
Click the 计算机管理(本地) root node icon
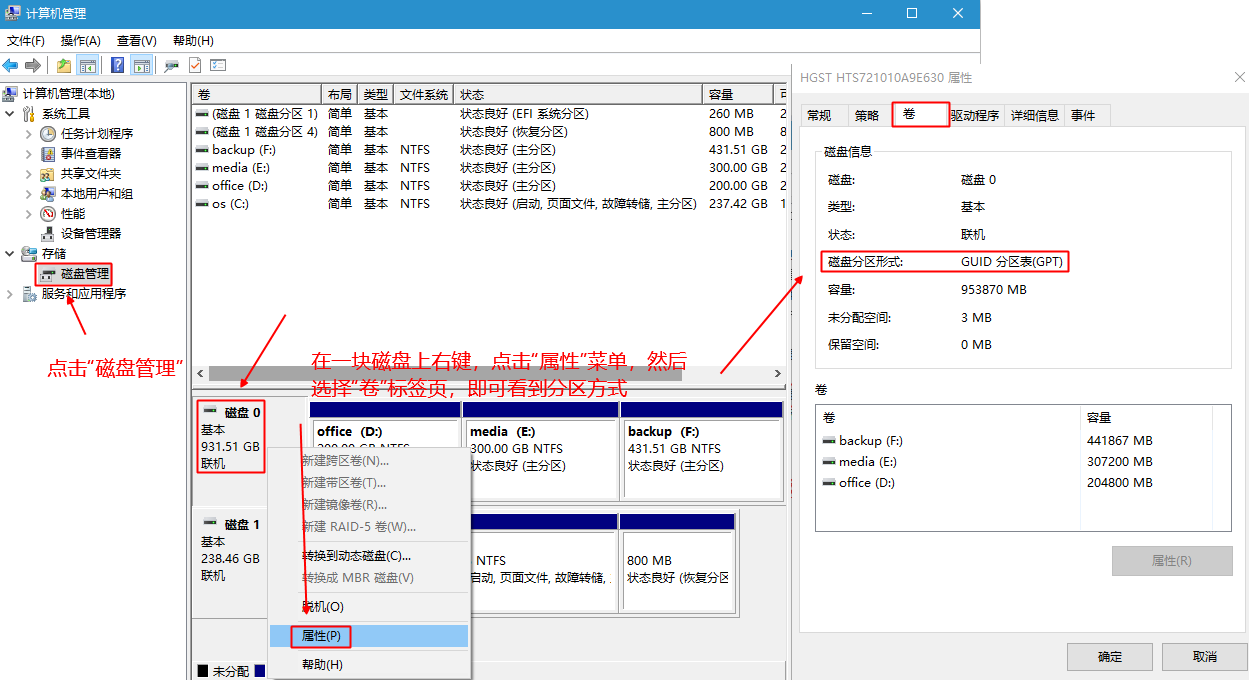(11, 94)
